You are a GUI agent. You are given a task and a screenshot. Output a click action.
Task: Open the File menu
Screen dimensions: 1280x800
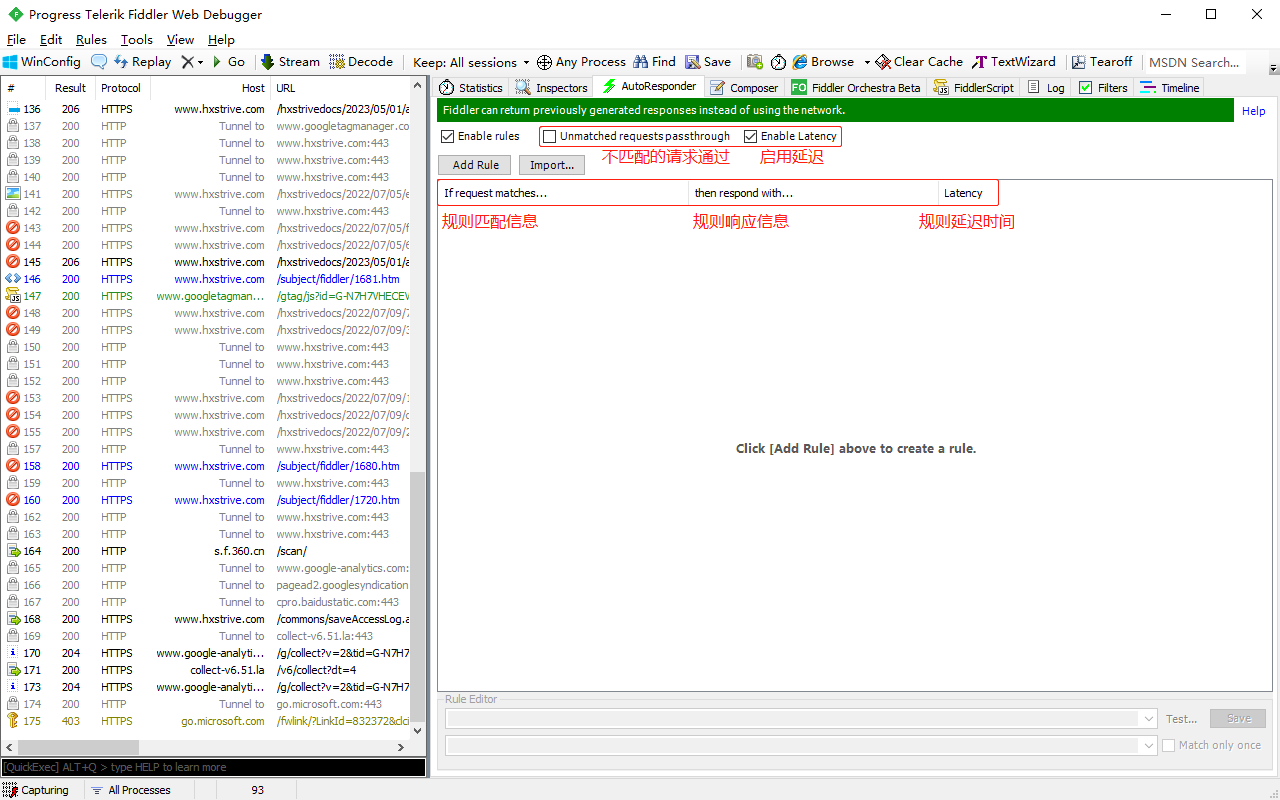coord(16,40)
